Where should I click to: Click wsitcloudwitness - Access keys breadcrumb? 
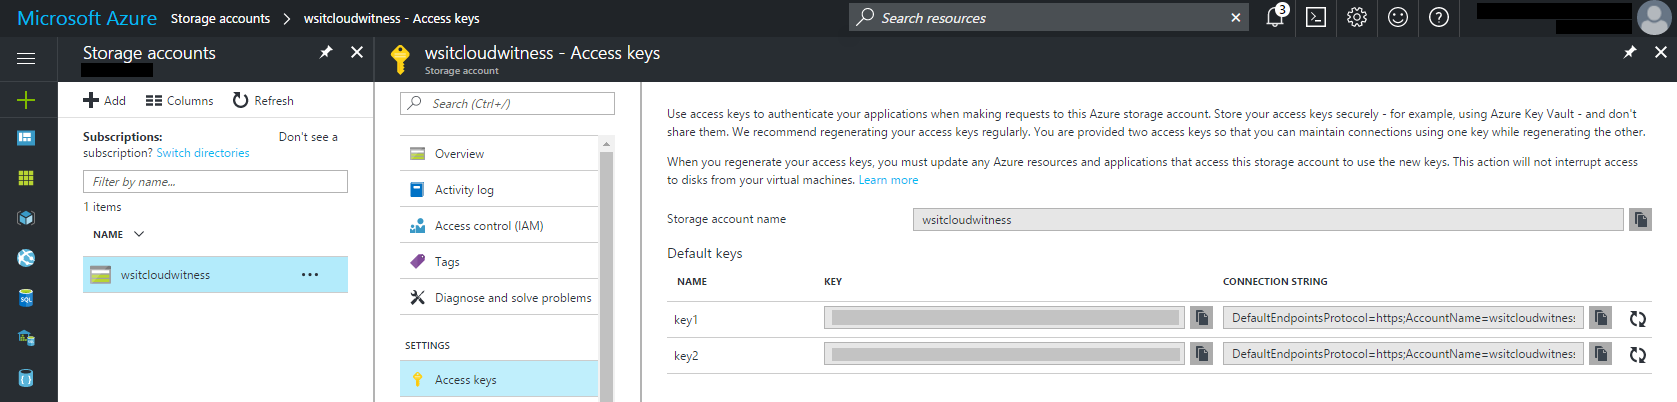coord(391,18)
